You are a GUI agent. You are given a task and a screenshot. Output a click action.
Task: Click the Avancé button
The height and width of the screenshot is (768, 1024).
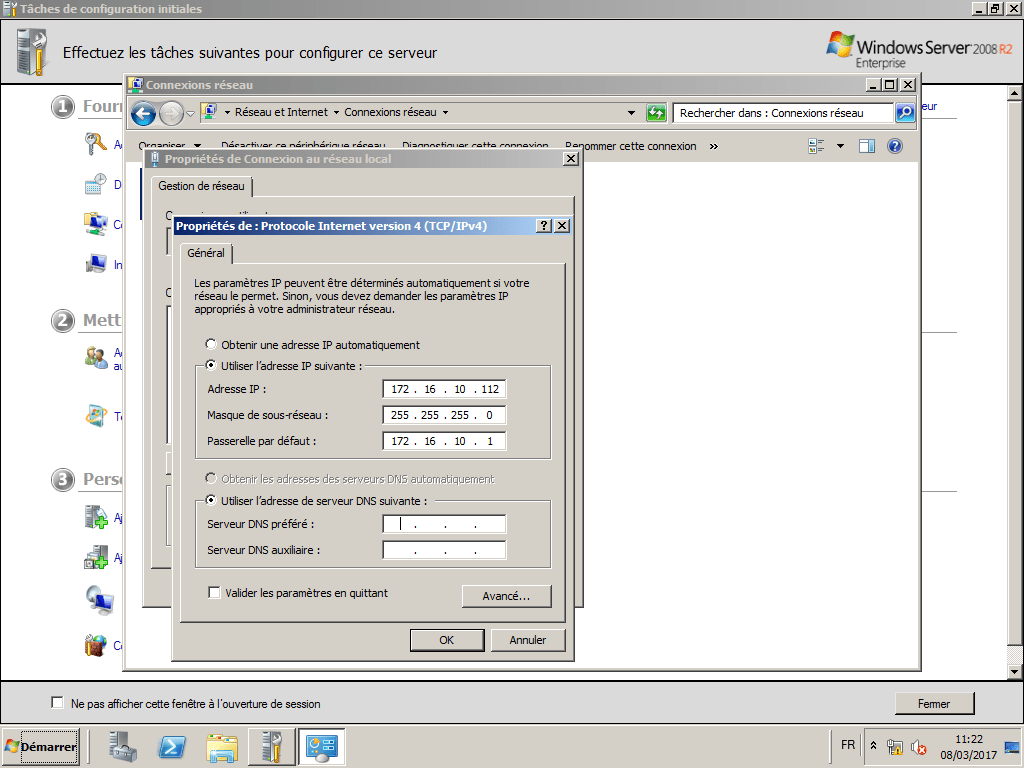(506, 595)
